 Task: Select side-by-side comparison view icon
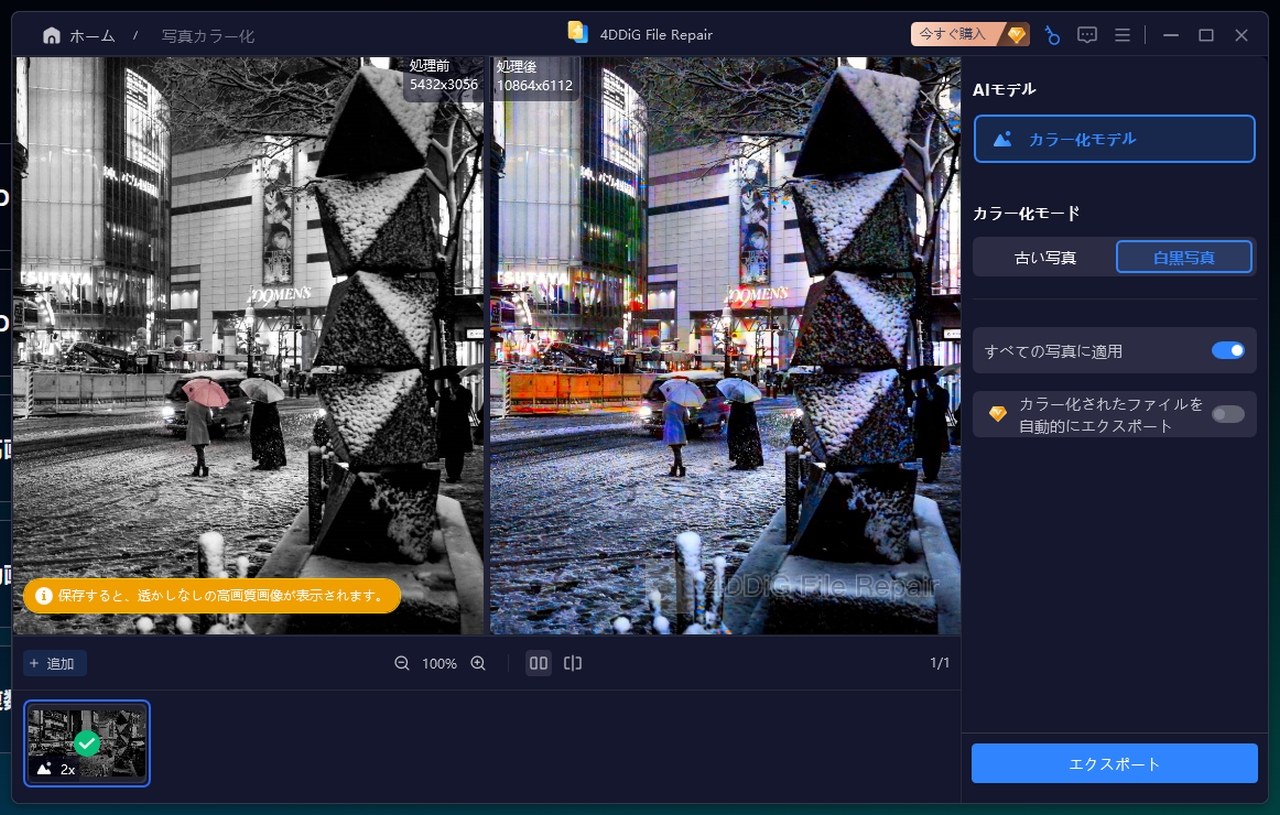coord(539,663)
